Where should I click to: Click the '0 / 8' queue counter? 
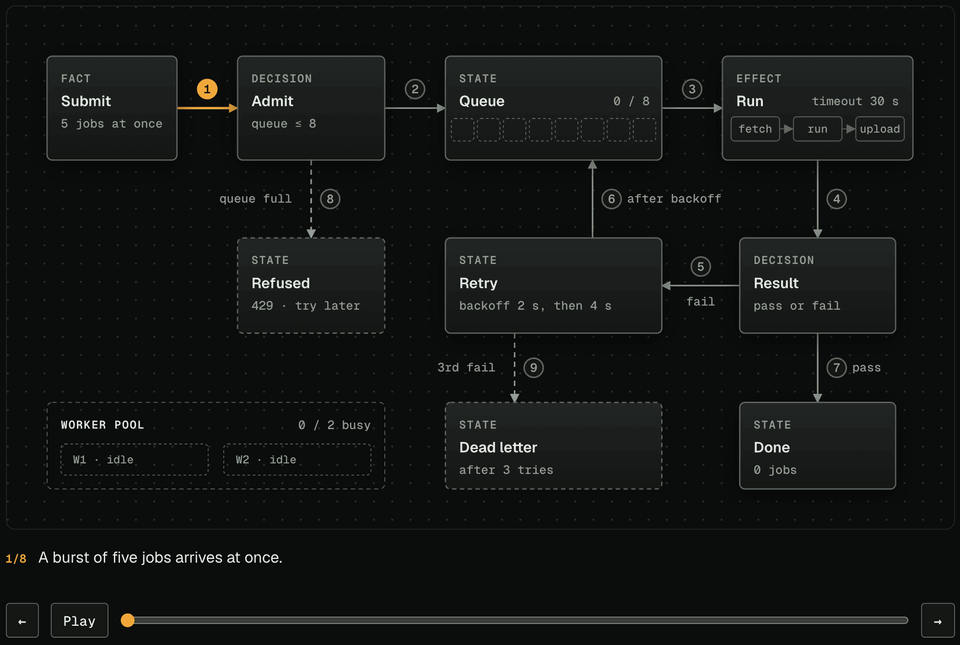(631, 102)
